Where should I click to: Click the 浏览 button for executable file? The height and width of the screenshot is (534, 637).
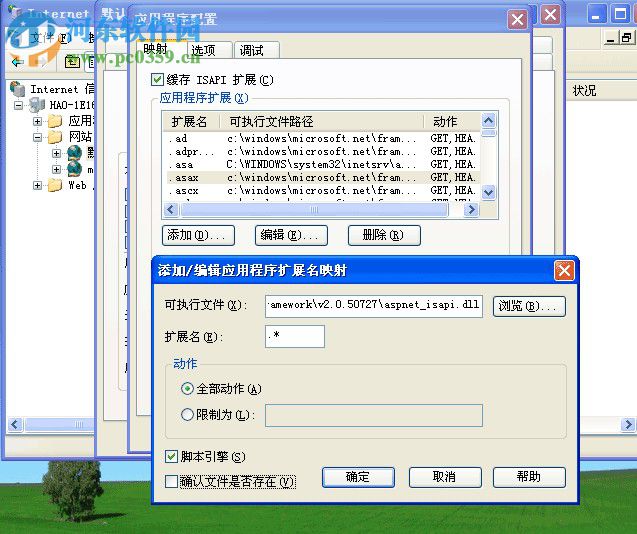(529, 306)
